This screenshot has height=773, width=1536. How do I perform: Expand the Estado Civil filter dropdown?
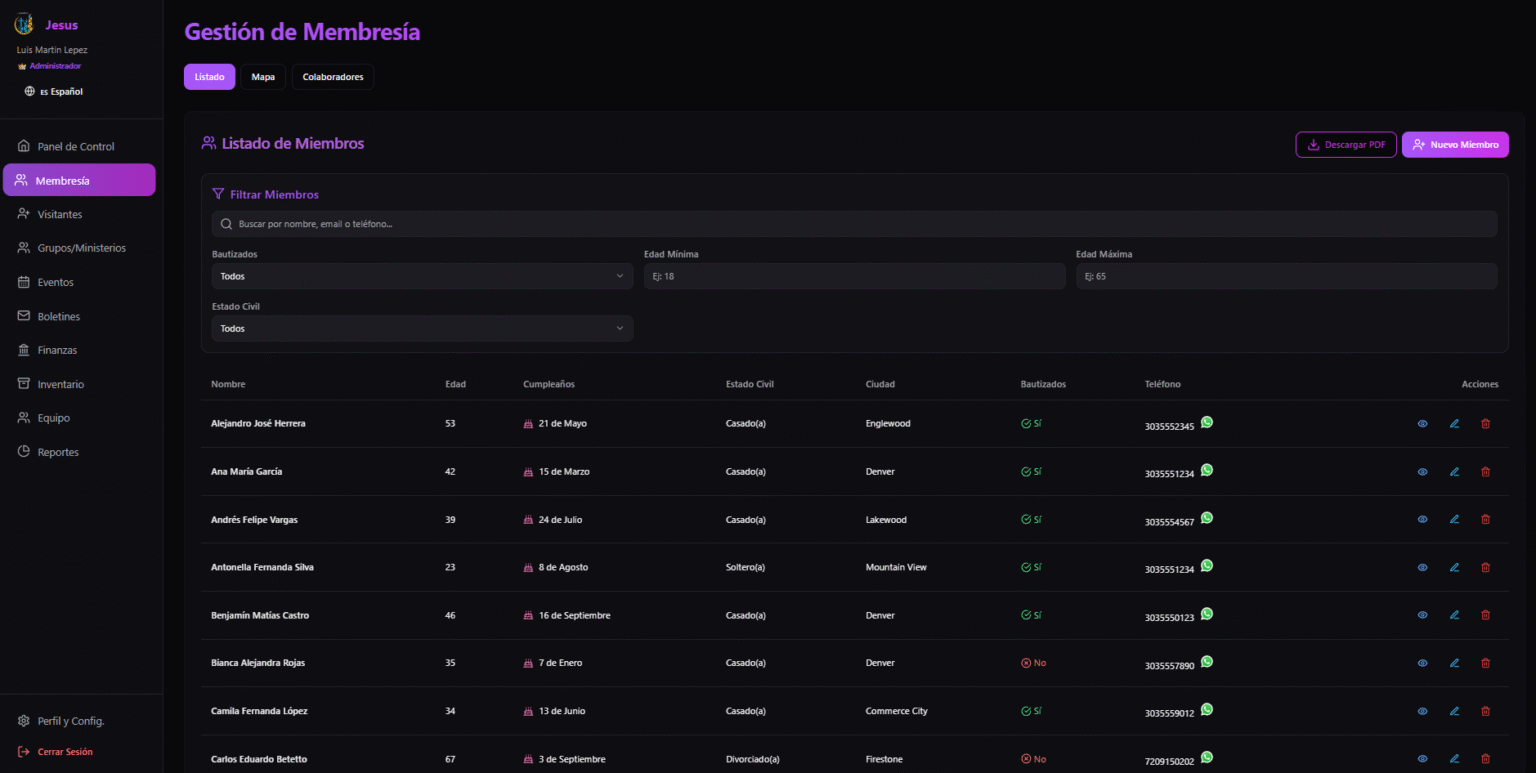422,329
